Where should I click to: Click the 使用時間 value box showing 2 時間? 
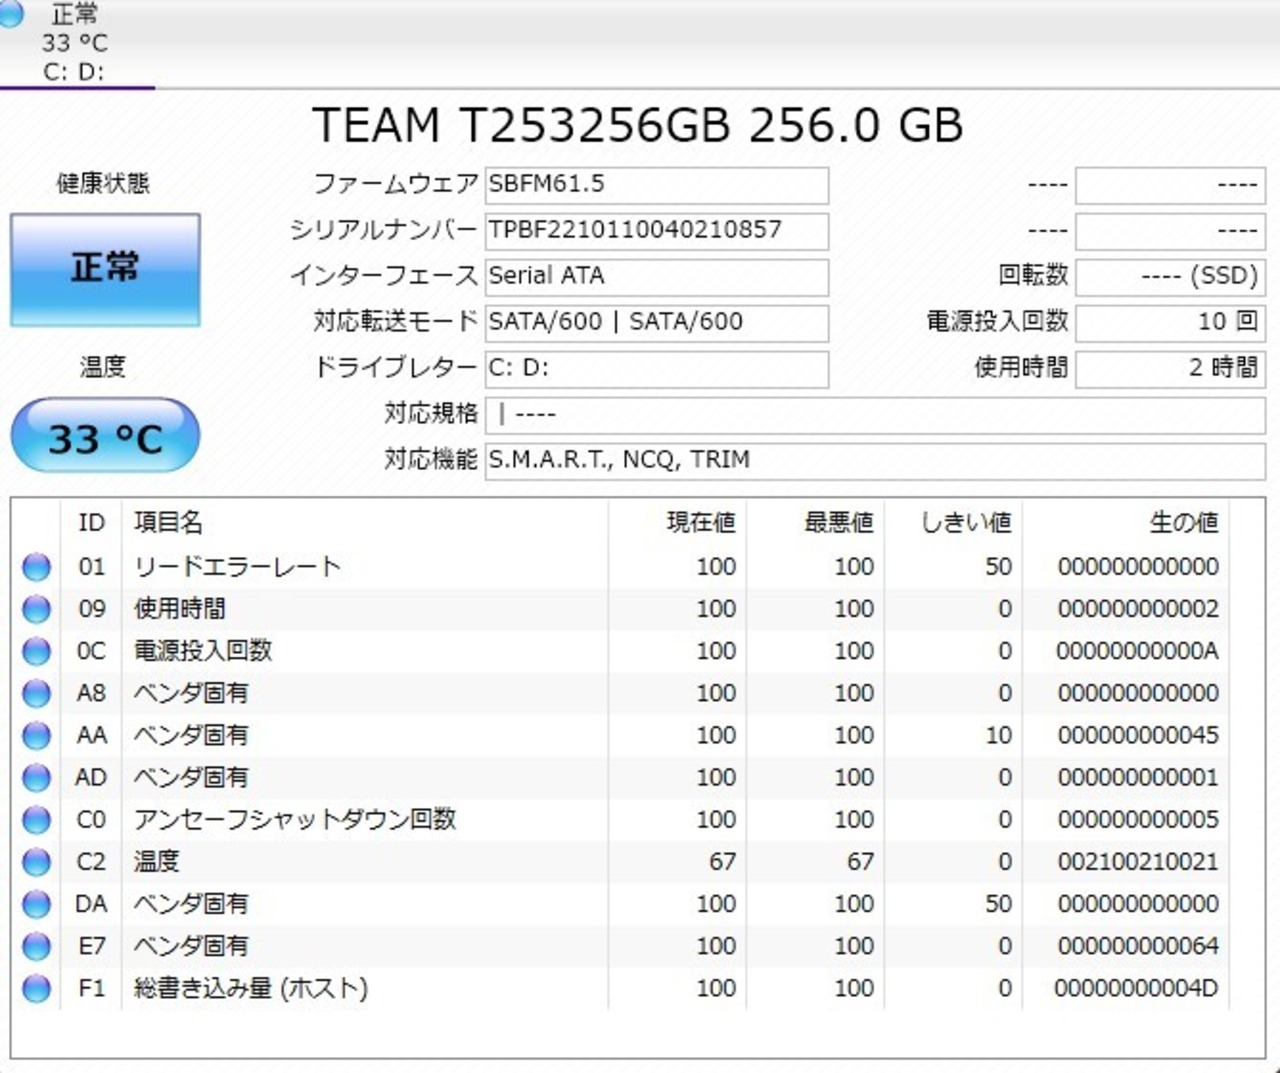(1169, 368)
